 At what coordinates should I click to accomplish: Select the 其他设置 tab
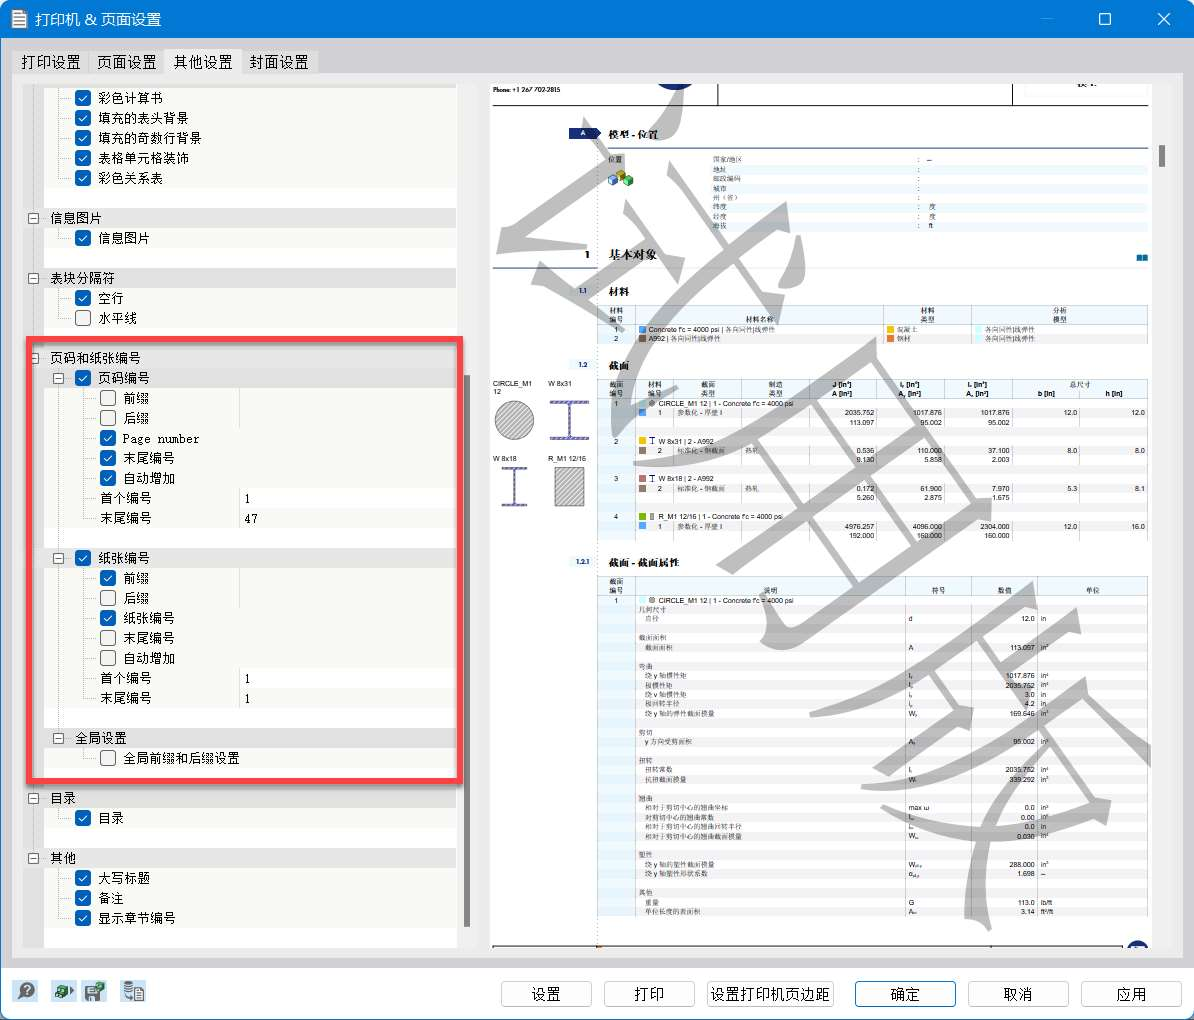point(203,62)
